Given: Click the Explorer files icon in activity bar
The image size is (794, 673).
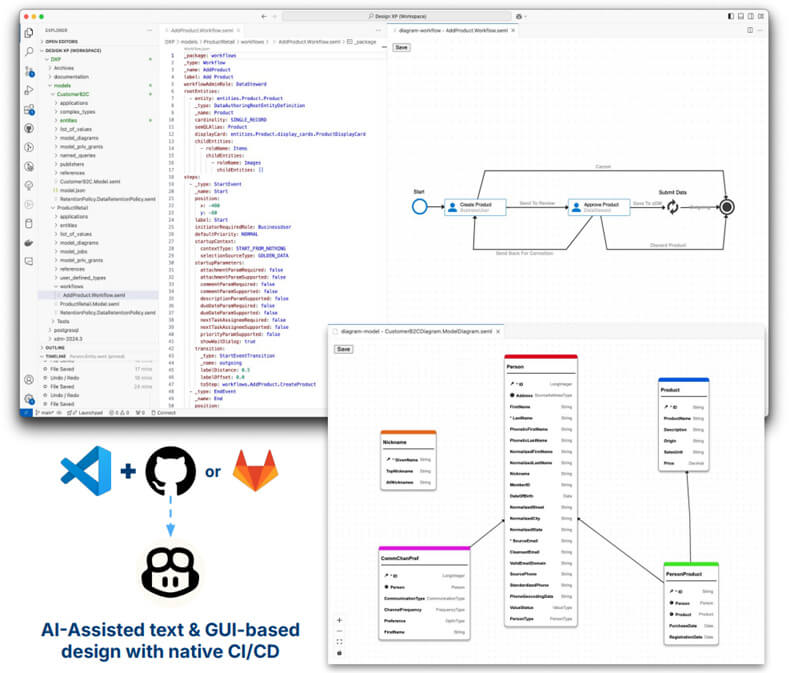Looking at the screenshot, I should [x=29, y=31].
